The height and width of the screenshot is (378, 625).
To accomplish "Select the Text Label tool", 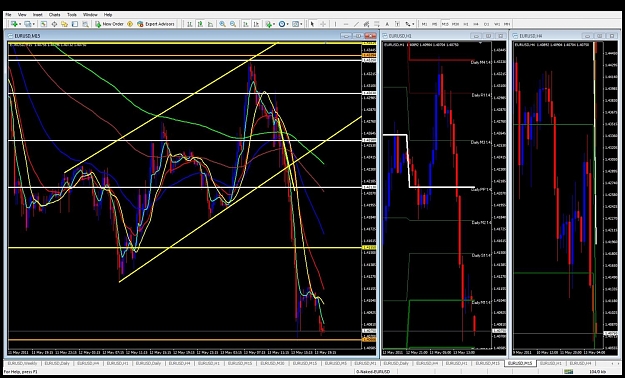I will [x=397, y=24].
